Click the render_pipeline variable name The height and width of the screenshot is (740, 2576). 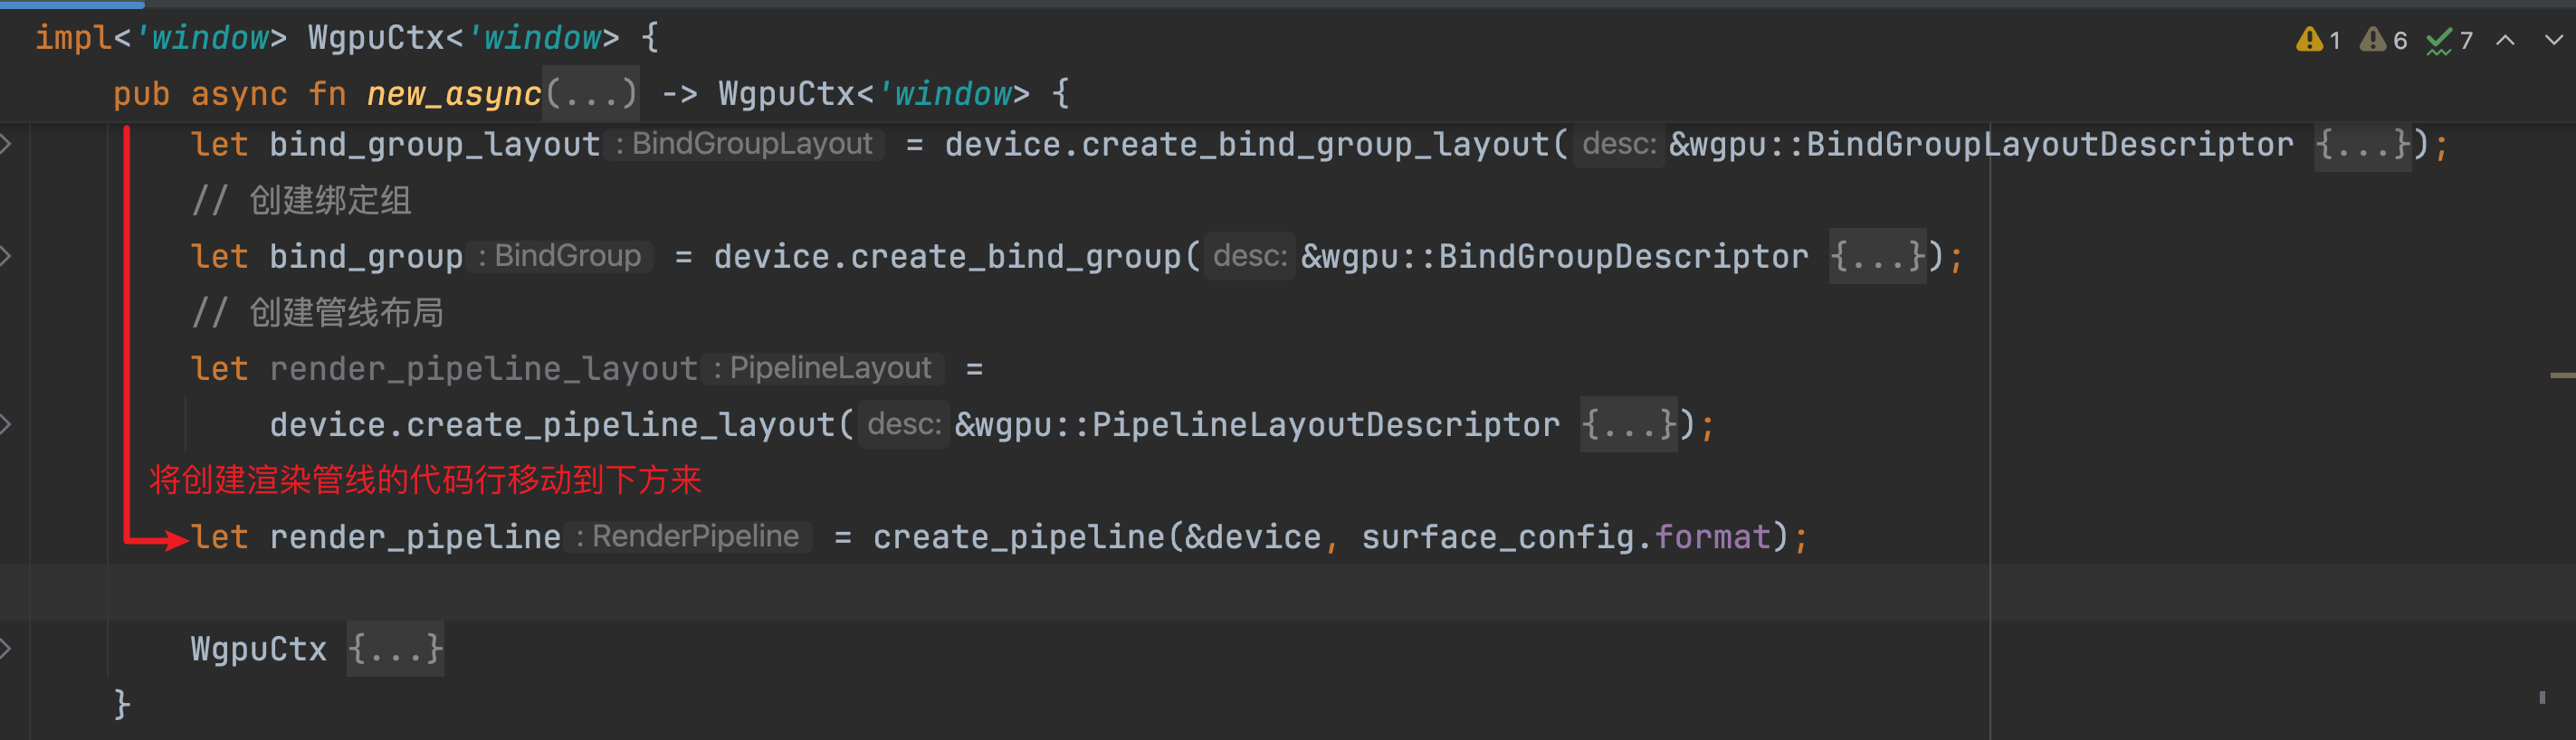tap(415, 537)
